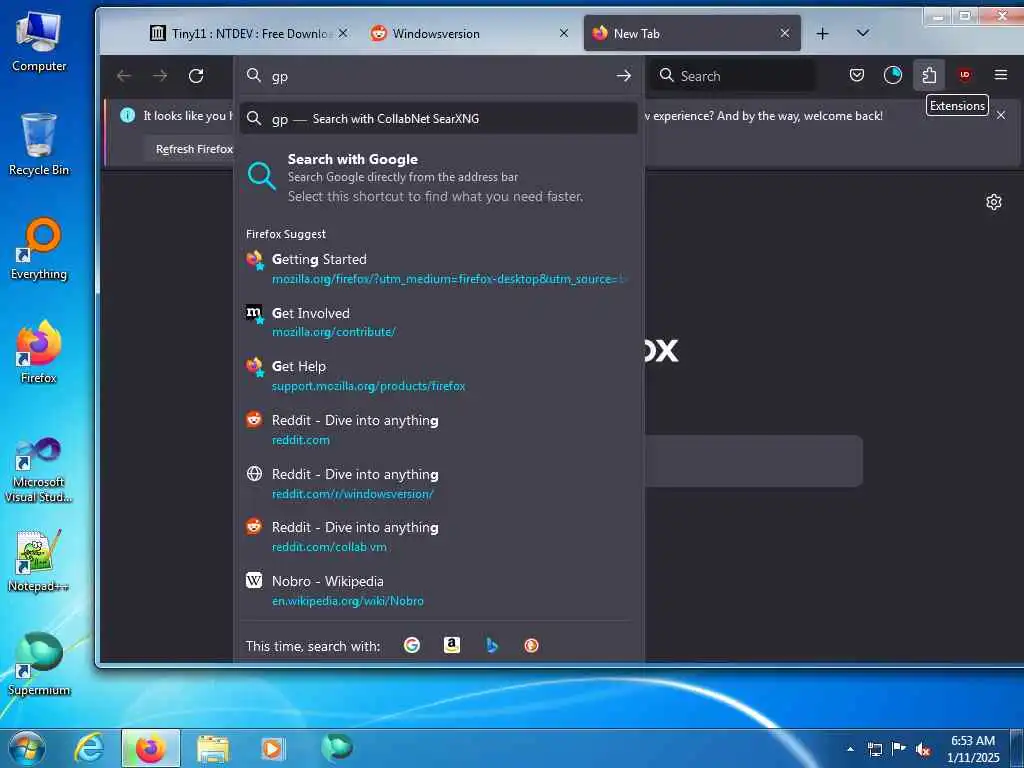This screenshot has width=1024, height=768.
Task: Open Internet Explorer from taskbar
Action: pos(89,748)
